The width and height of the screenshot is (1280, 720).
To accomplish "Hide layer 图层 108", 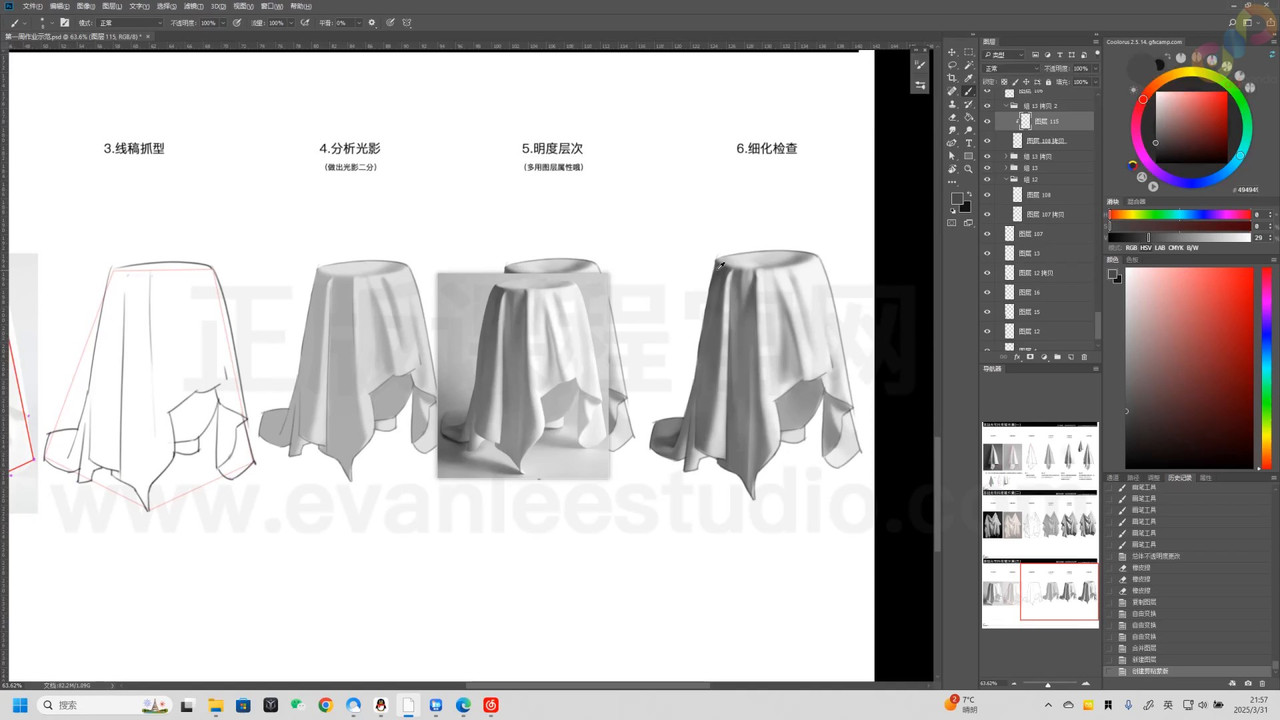I will click(x=987, y=195).
